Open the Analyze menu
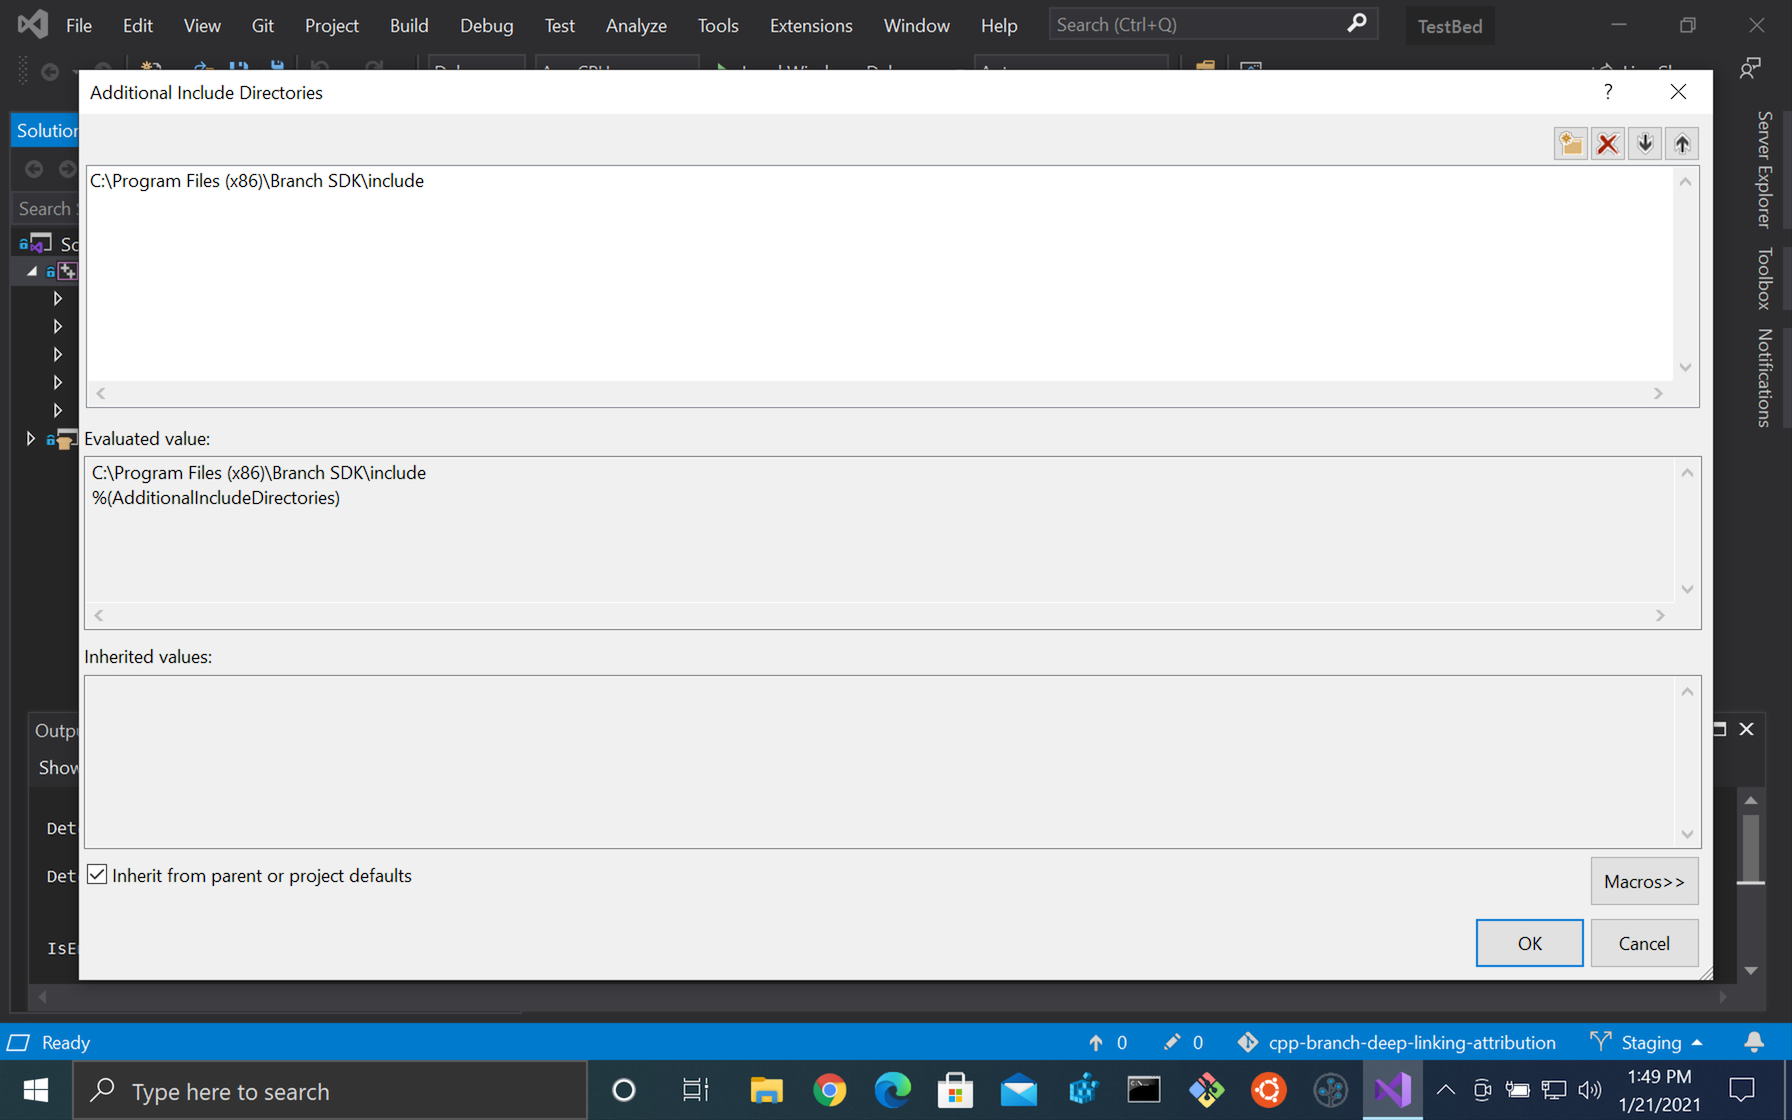Viewport: 1792px width, 1120px height. click(636, 25)
